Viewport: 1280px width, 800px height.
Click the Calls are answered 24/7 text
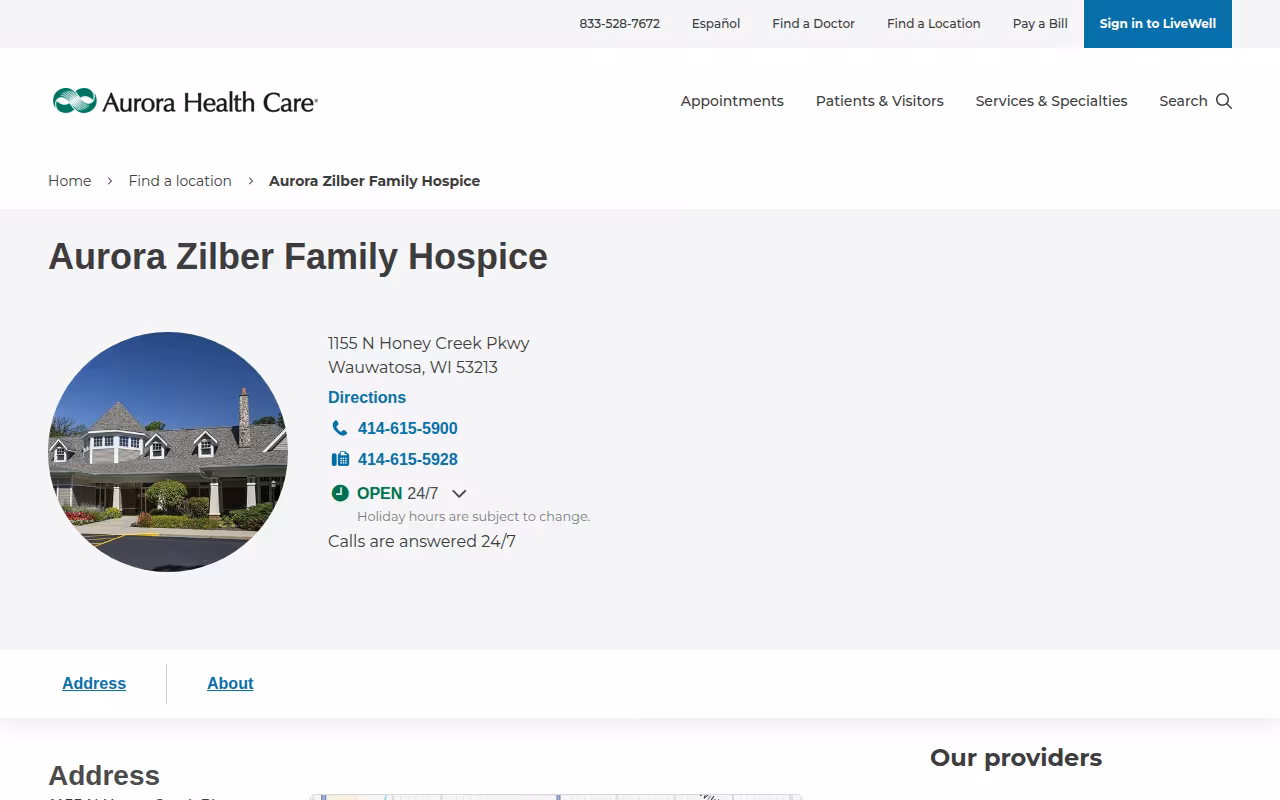pyautogui.click(x=422, y=541)
